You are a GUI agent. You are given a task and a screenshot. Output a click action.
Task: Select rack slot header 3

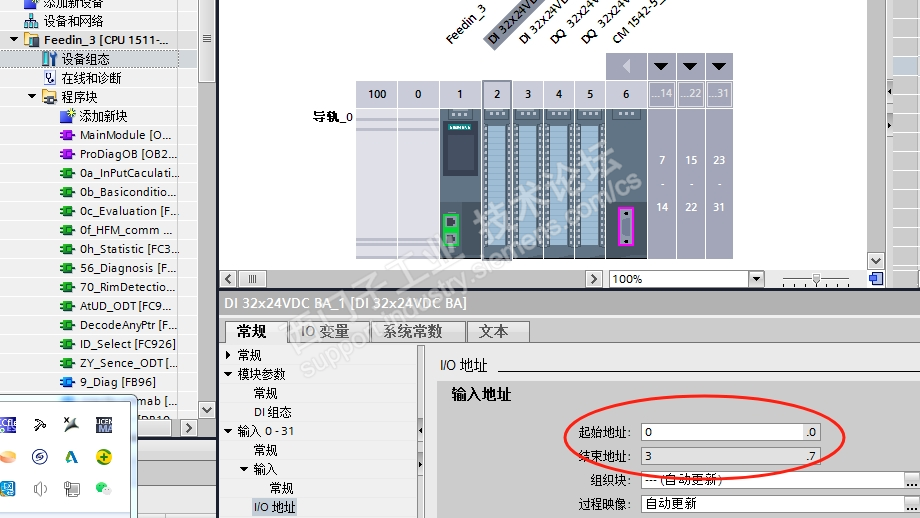point(528,94)
